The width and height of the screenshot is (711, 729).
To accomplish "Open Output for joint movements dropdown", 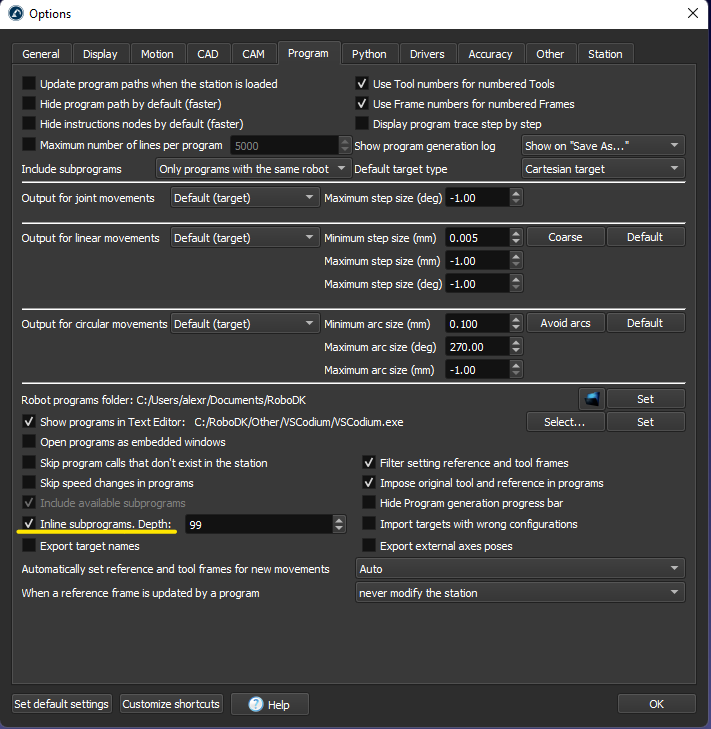I will 245,198.
